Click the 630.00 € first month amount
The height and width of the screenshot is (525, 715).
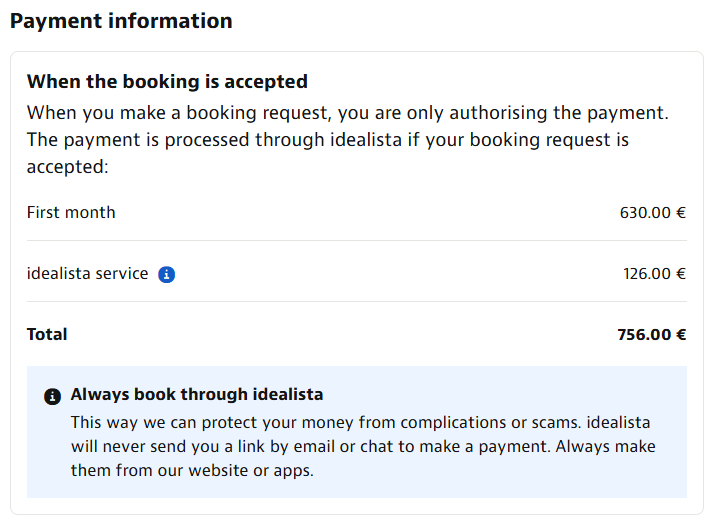[x=653, y=213]
